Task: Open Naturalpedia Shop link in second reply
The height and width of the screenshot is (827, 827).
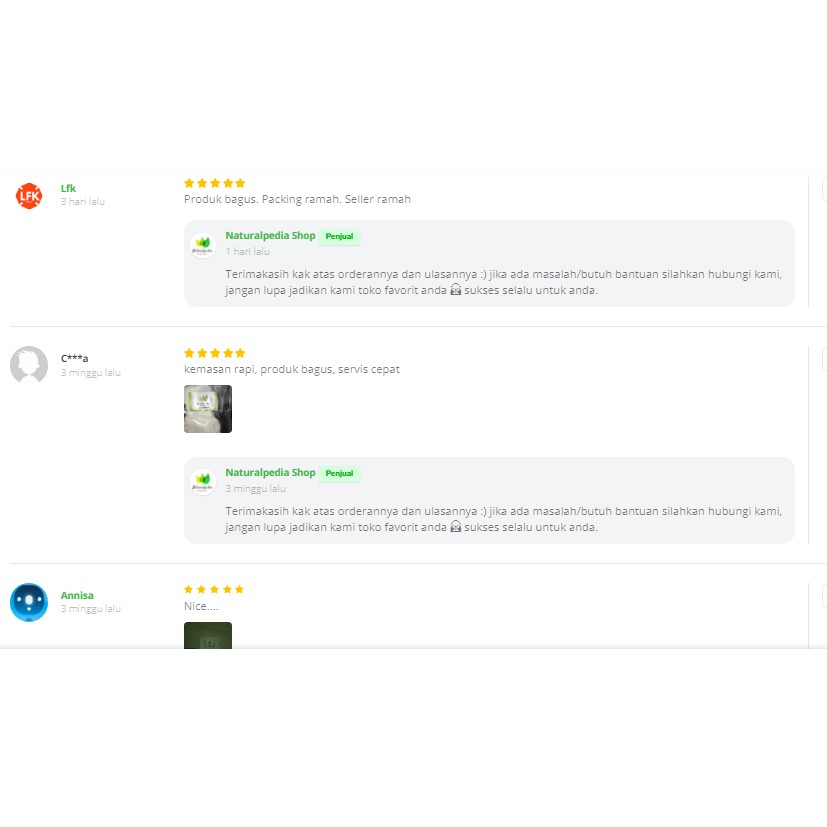Action: coord(270,473)
